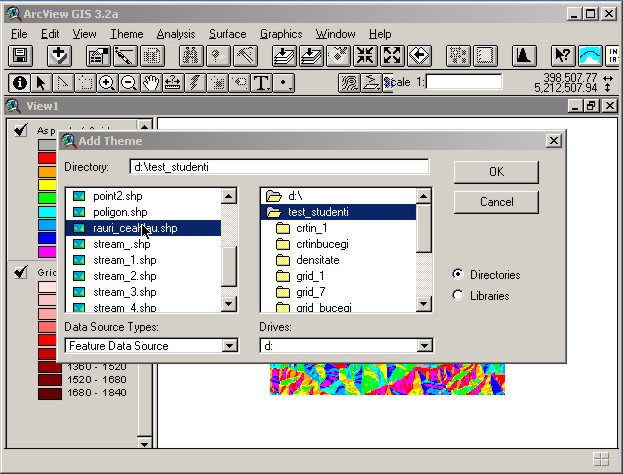This screenshot has width=623, height=474.
Task: Select the Measure ruler tool
Action: click(172, 83)
